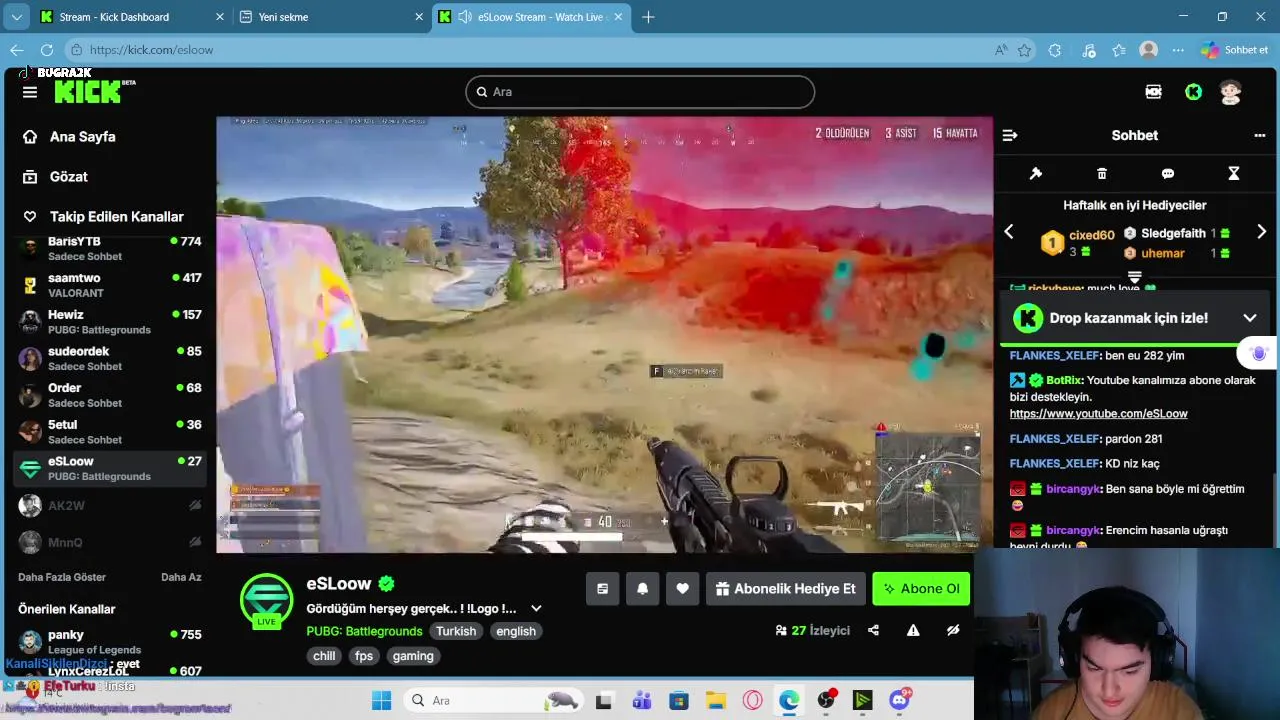Click the green K badge icon in header
Viewport: 1280px width, 720px height.
(1193, 92)
